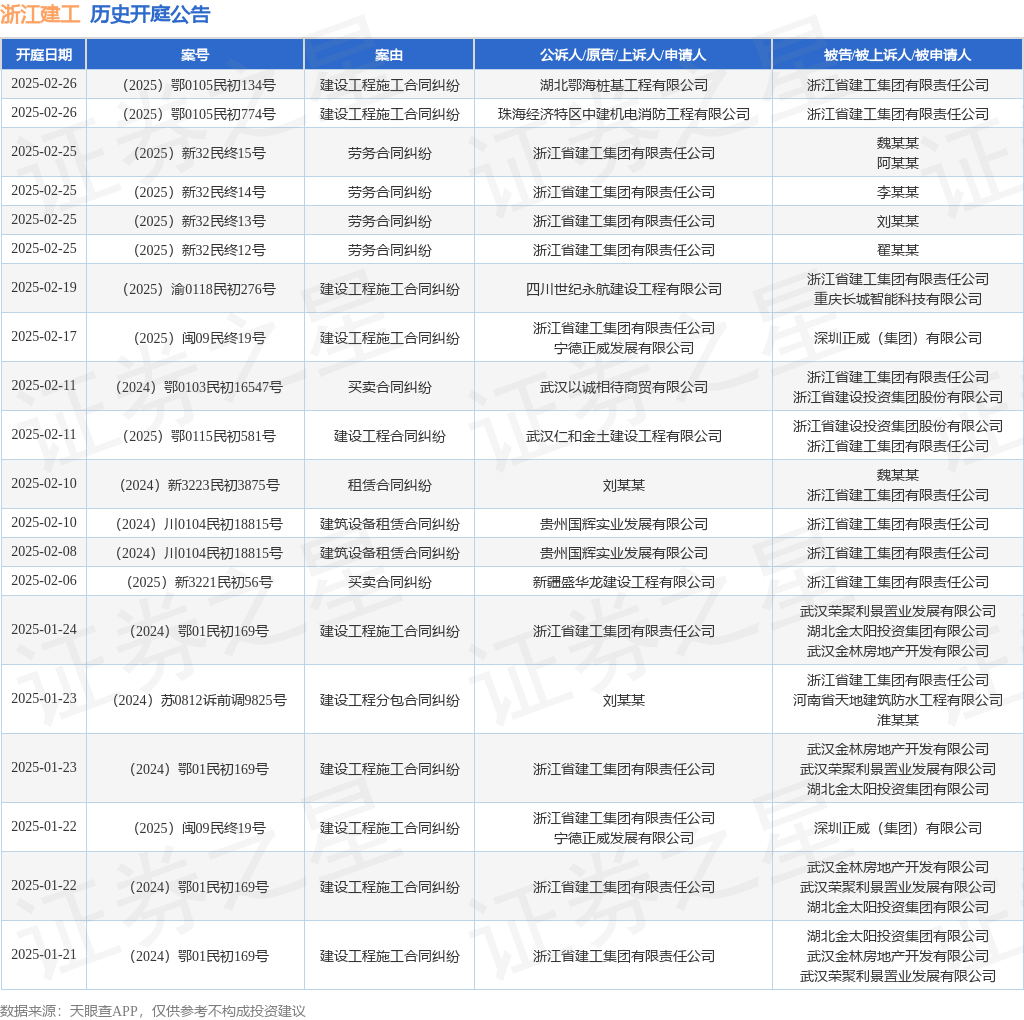Click 鄂01民初169号 in the 2025-01-21 row
Image resolution: width=1024 pixels, height=1020 pixels.
pyautogui.click(x=223, y=956)
